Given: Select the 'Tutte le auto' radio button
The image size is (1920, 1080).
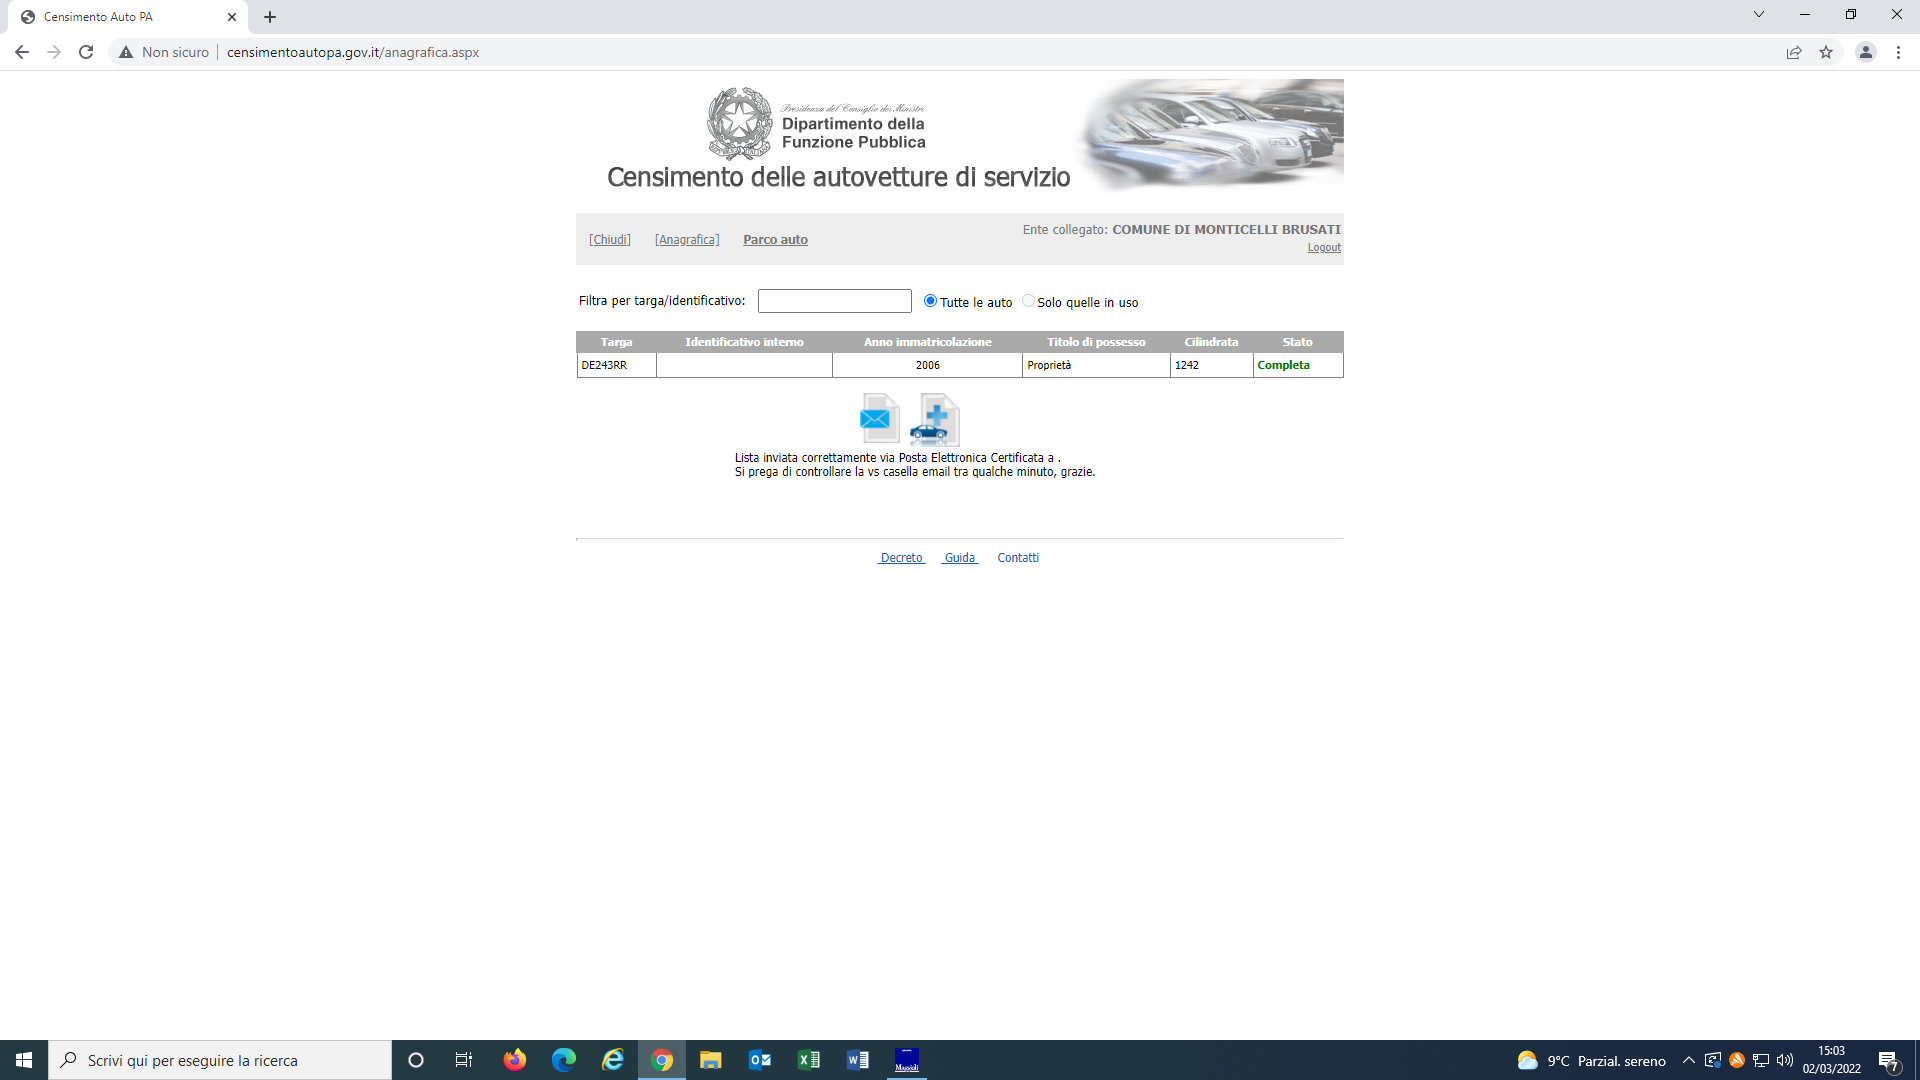Looking at the screenshot, I should click(x=930, y=301).
